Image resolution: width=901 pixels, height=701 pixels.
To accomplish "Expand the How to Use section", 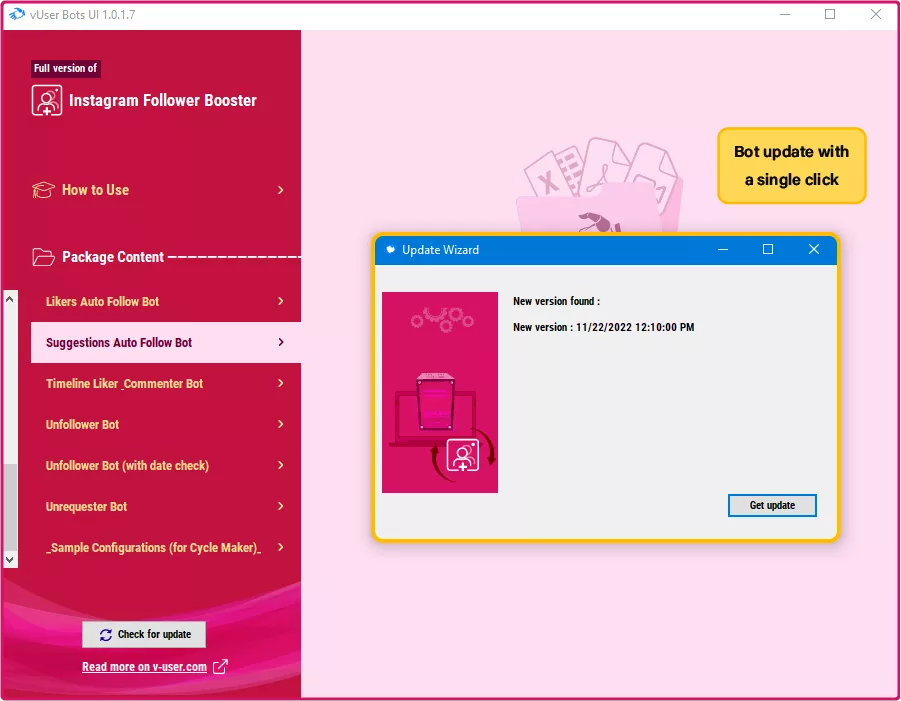I will (x=280, y=190).
